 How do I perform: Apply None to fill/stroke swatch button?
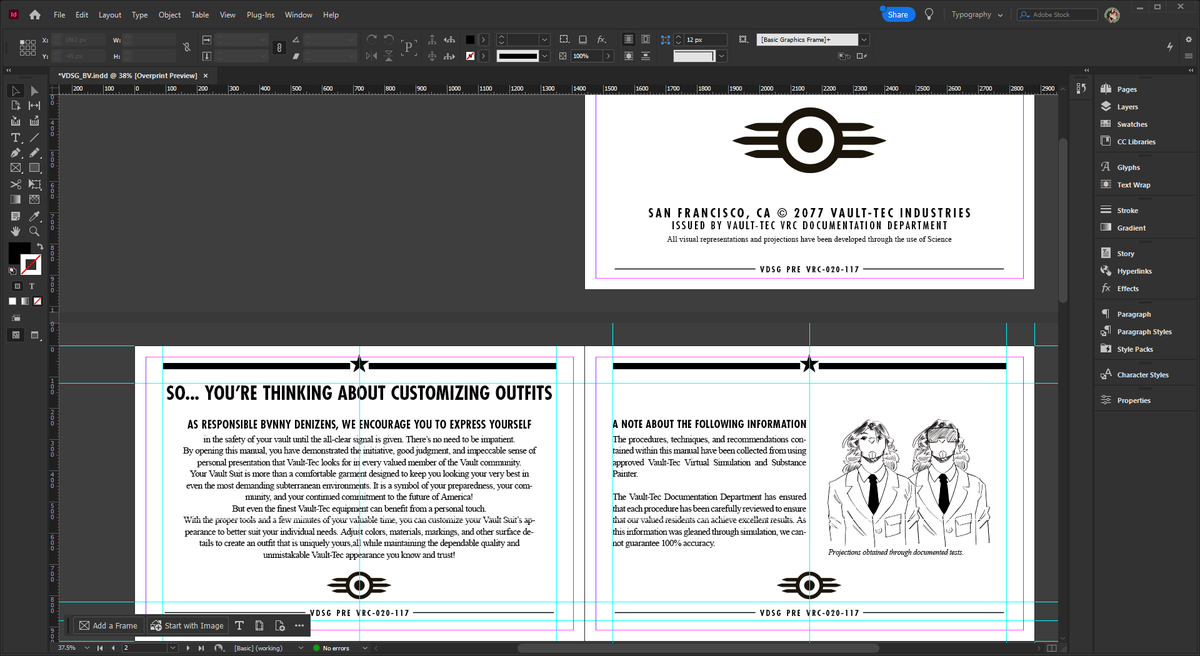[38, 300]
